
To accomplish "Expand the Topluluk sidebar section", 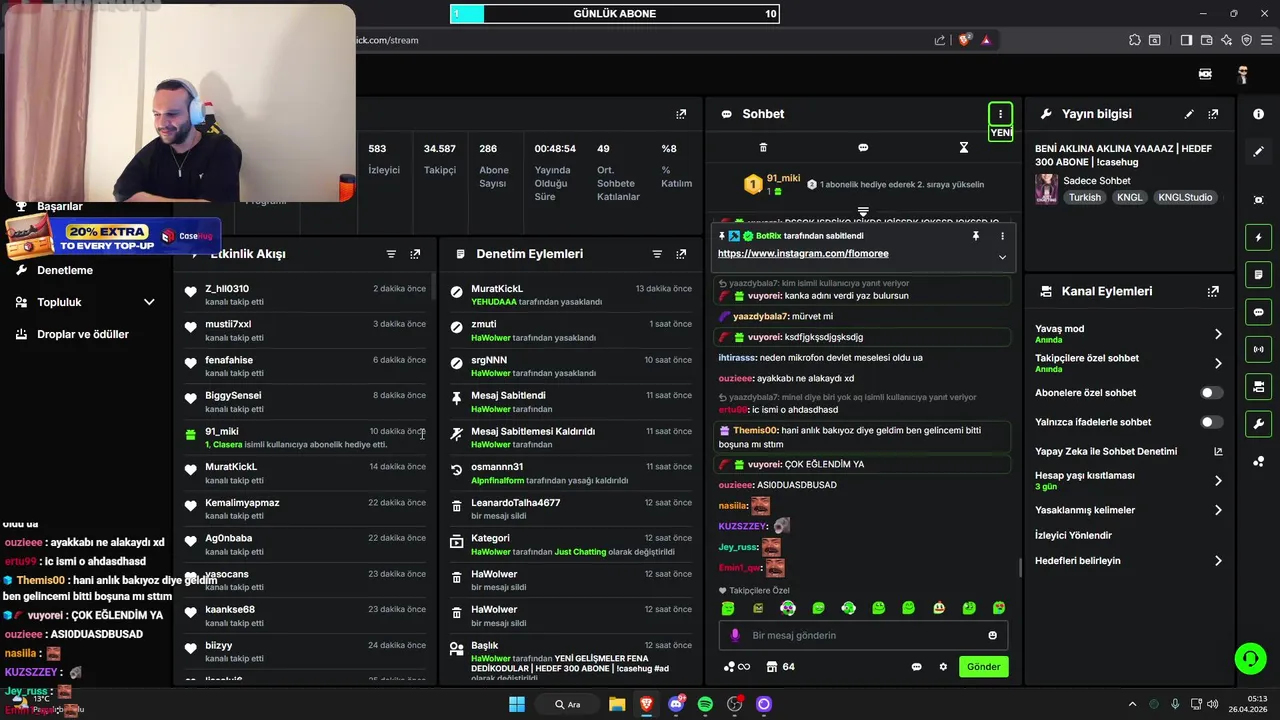I will [x=149, y=302].
